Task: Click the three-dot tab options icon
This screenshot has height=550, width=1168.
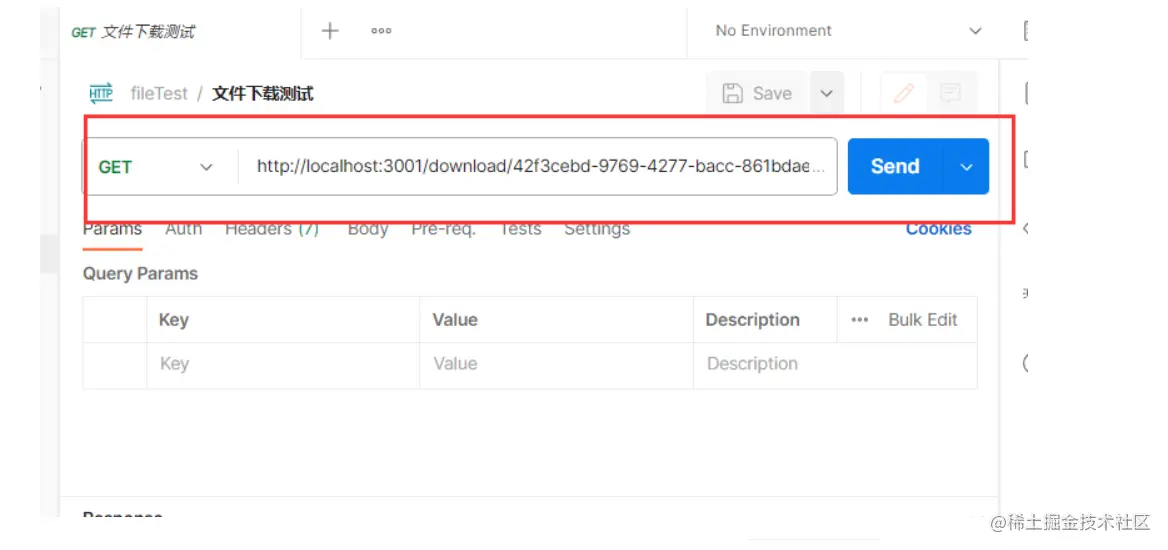Action: click(x=381, y=31)
